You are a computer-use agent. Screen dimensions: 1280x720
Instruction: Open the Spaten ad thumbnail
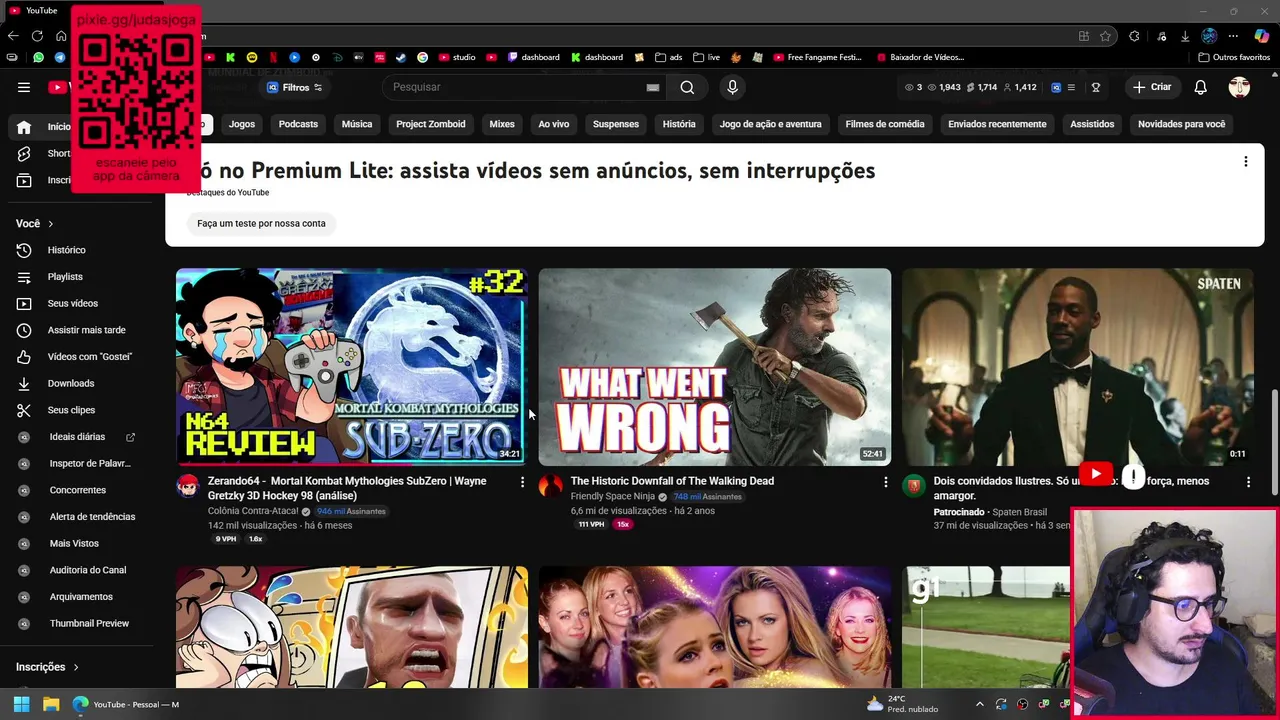pyautogui.click(x=1078, y=366)
